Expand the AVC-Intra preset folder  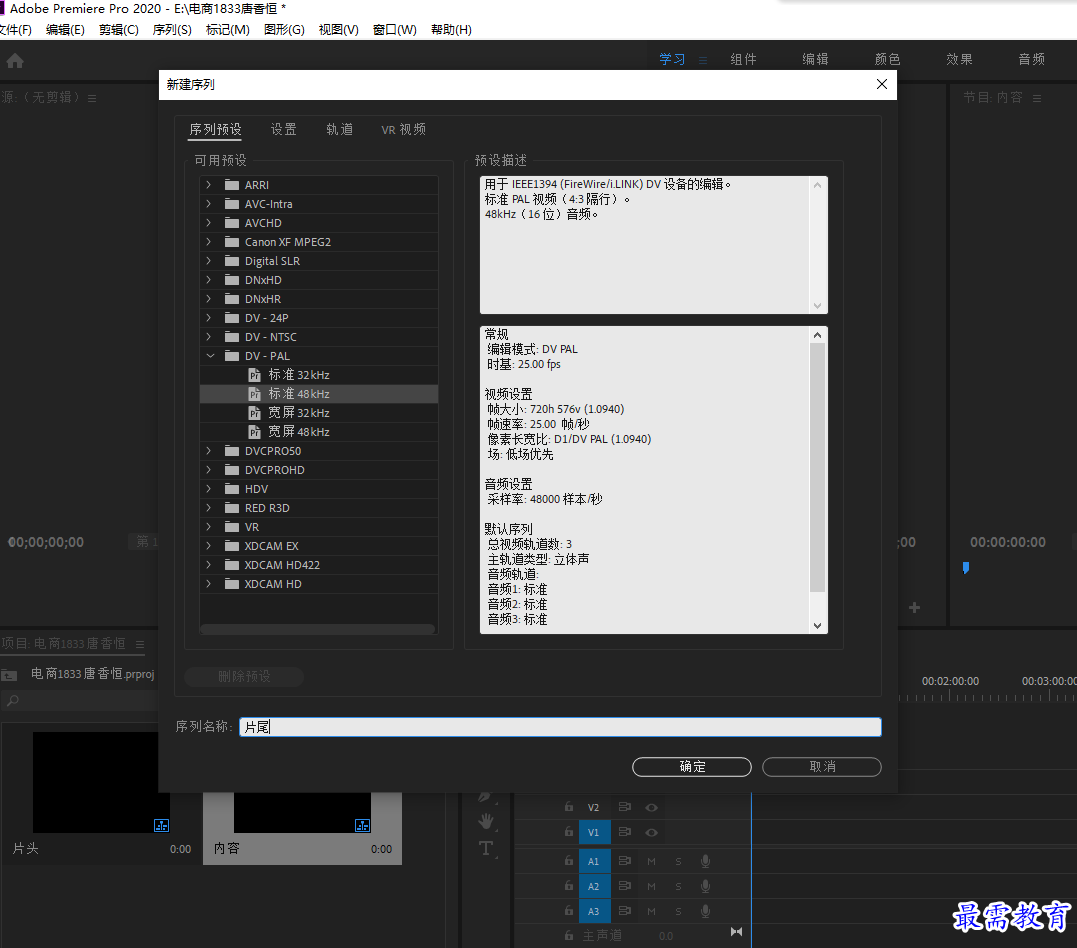[x=209, y=204]
